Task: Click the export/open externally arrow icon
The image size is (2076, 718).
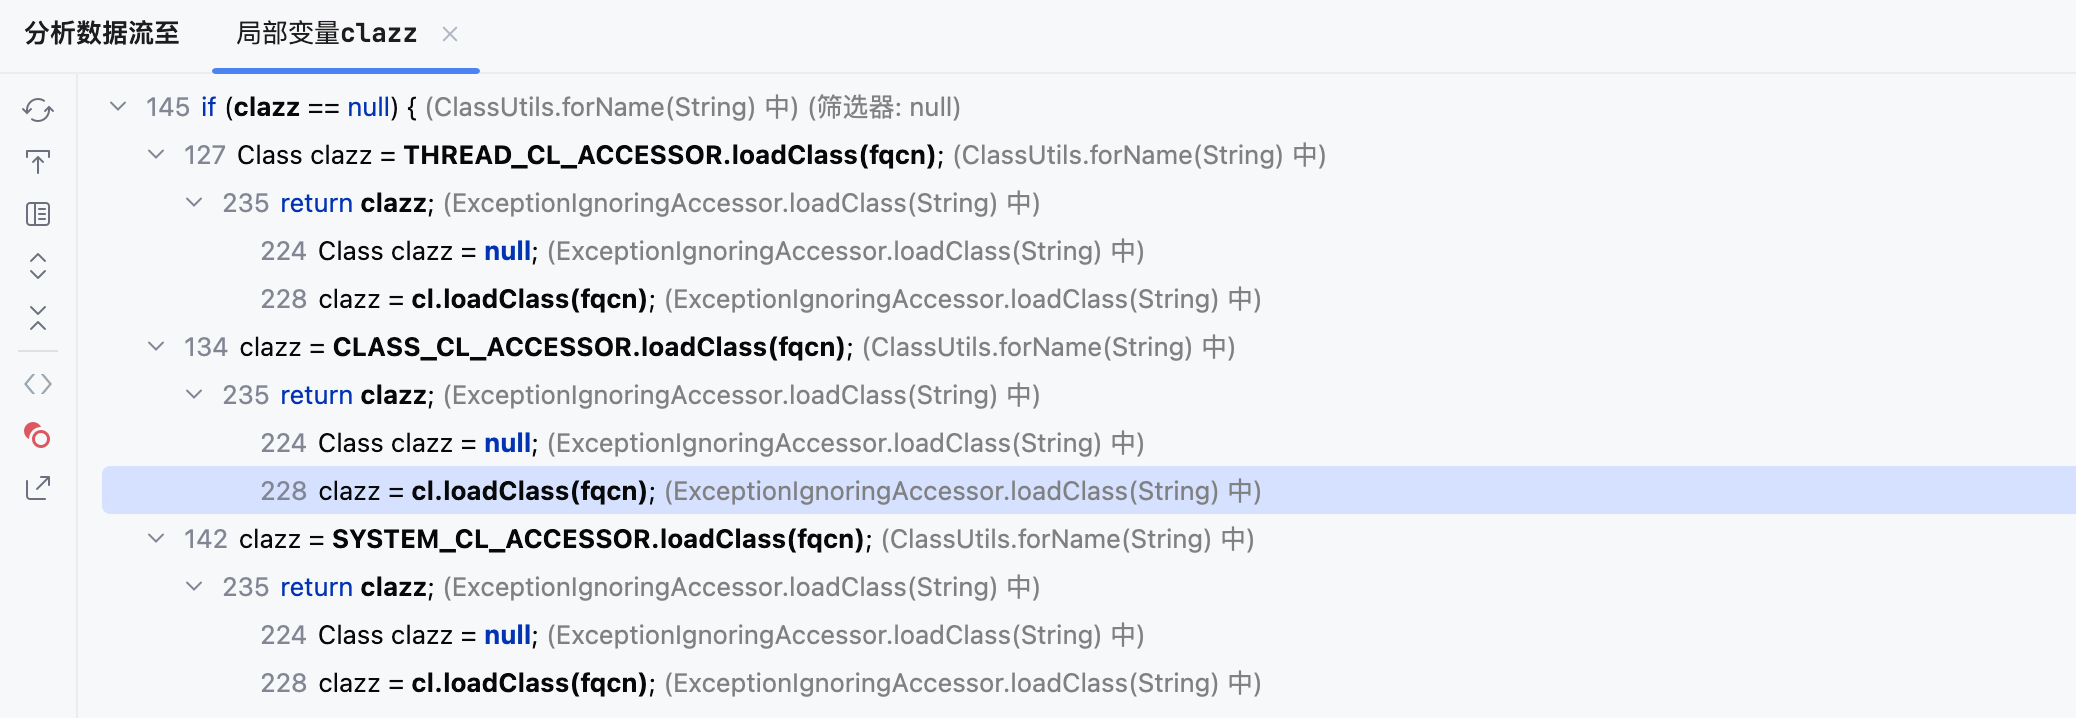Action: click(38, 488)
